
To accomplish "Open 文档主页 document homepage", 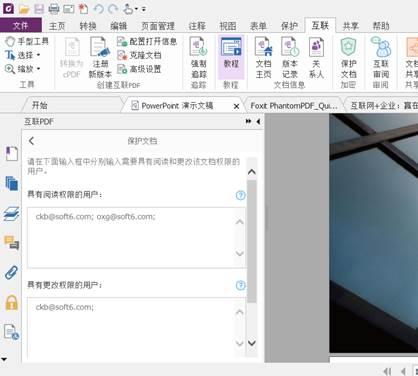I will (263, 57).
